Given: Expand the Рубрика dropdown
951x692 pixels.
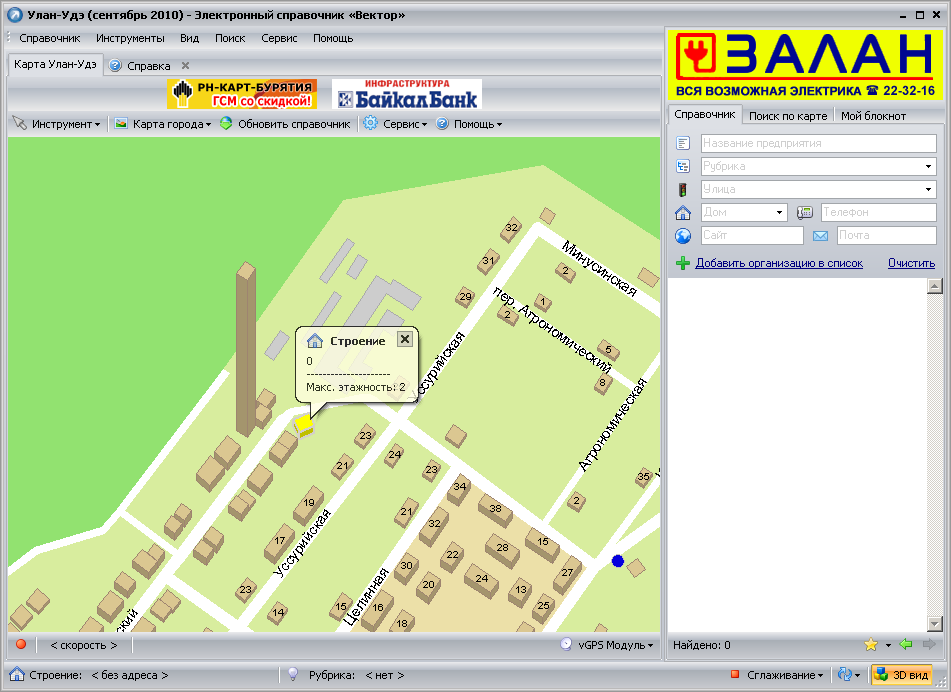Looking at the screenshot, I should pos(929,166).
